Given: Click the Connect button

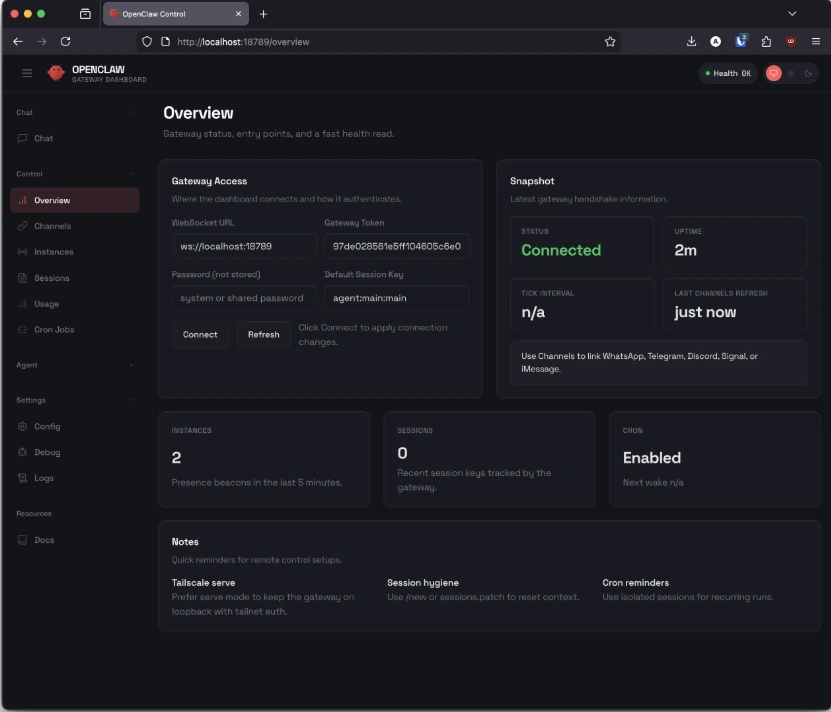Looking at the screenshot, I should 200,335.
